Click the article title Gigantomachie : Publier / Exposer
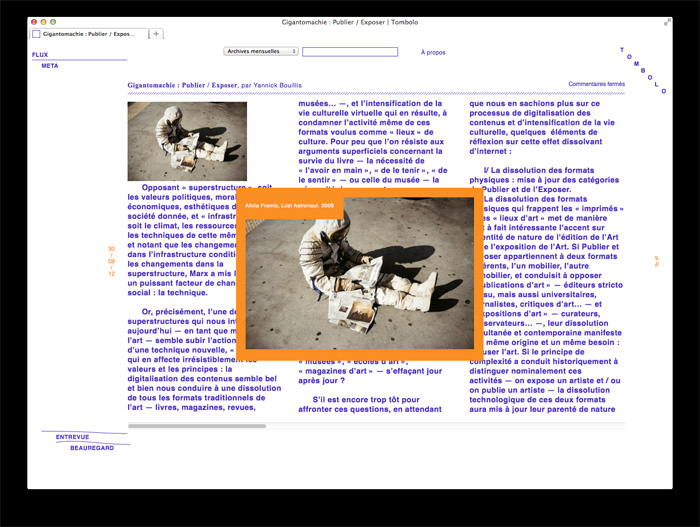This screenshot has width=700, height=527. [x=182, y=85]
